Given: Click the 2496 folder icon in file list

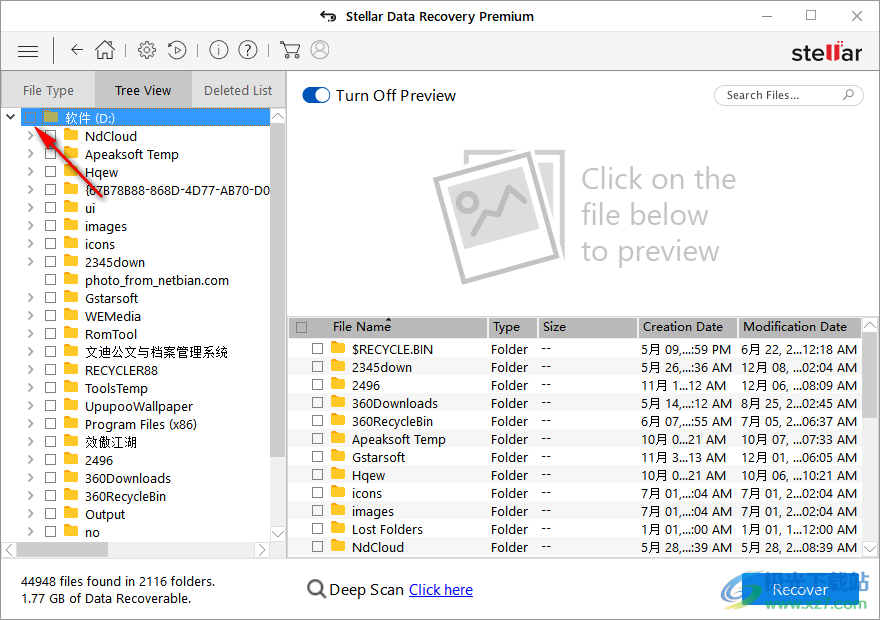Looking at the screenshot, I should (338, 384).
